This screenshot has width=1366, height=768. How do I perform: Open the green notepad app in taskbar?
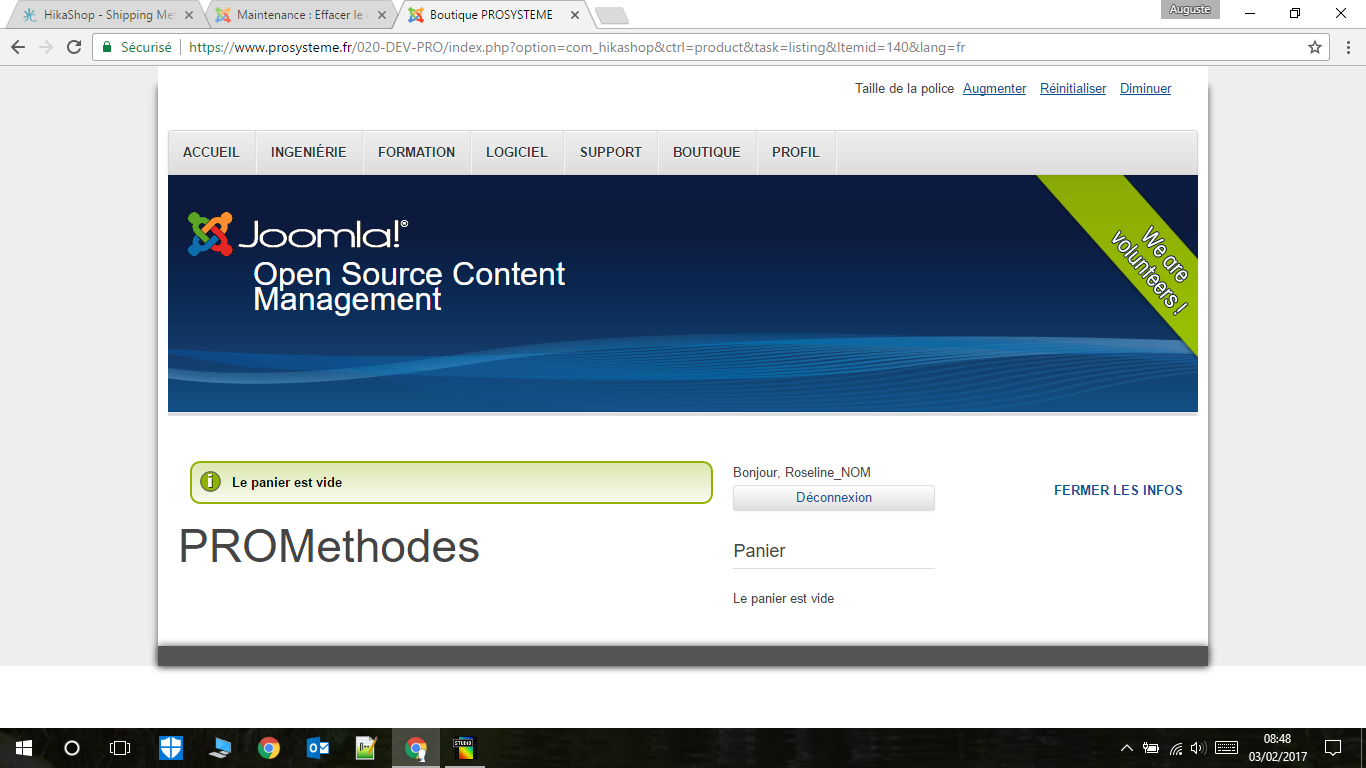[366, 747]
